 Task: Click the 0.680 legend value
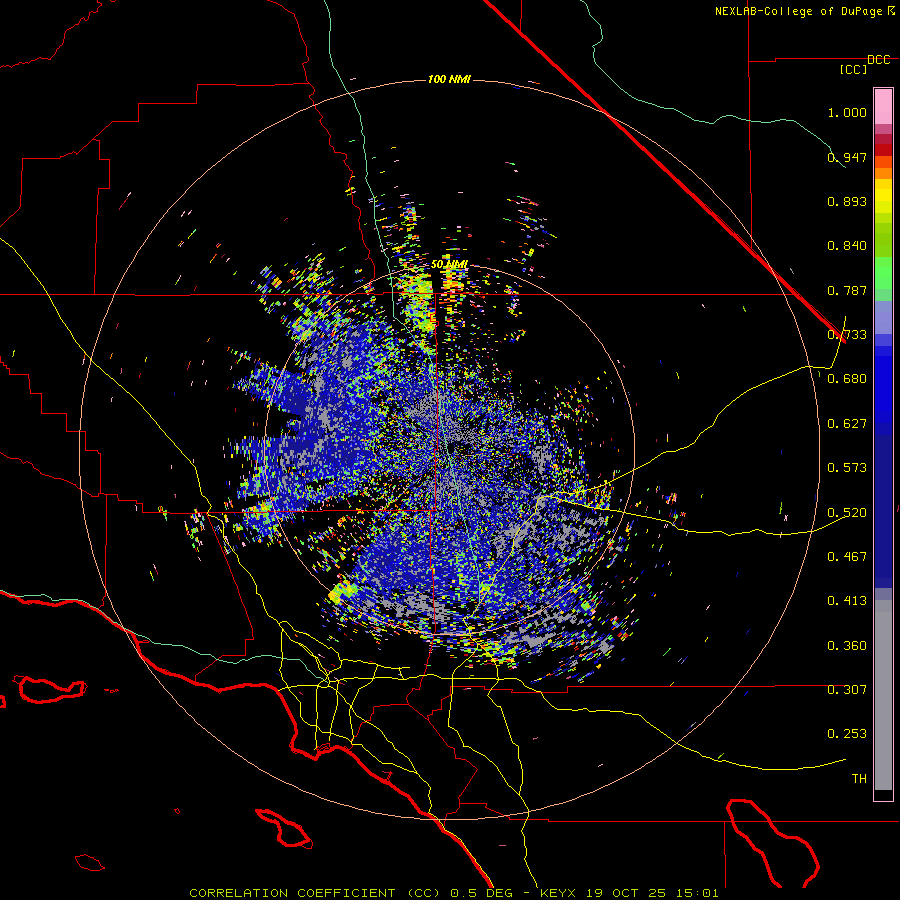tap(847, 379)
